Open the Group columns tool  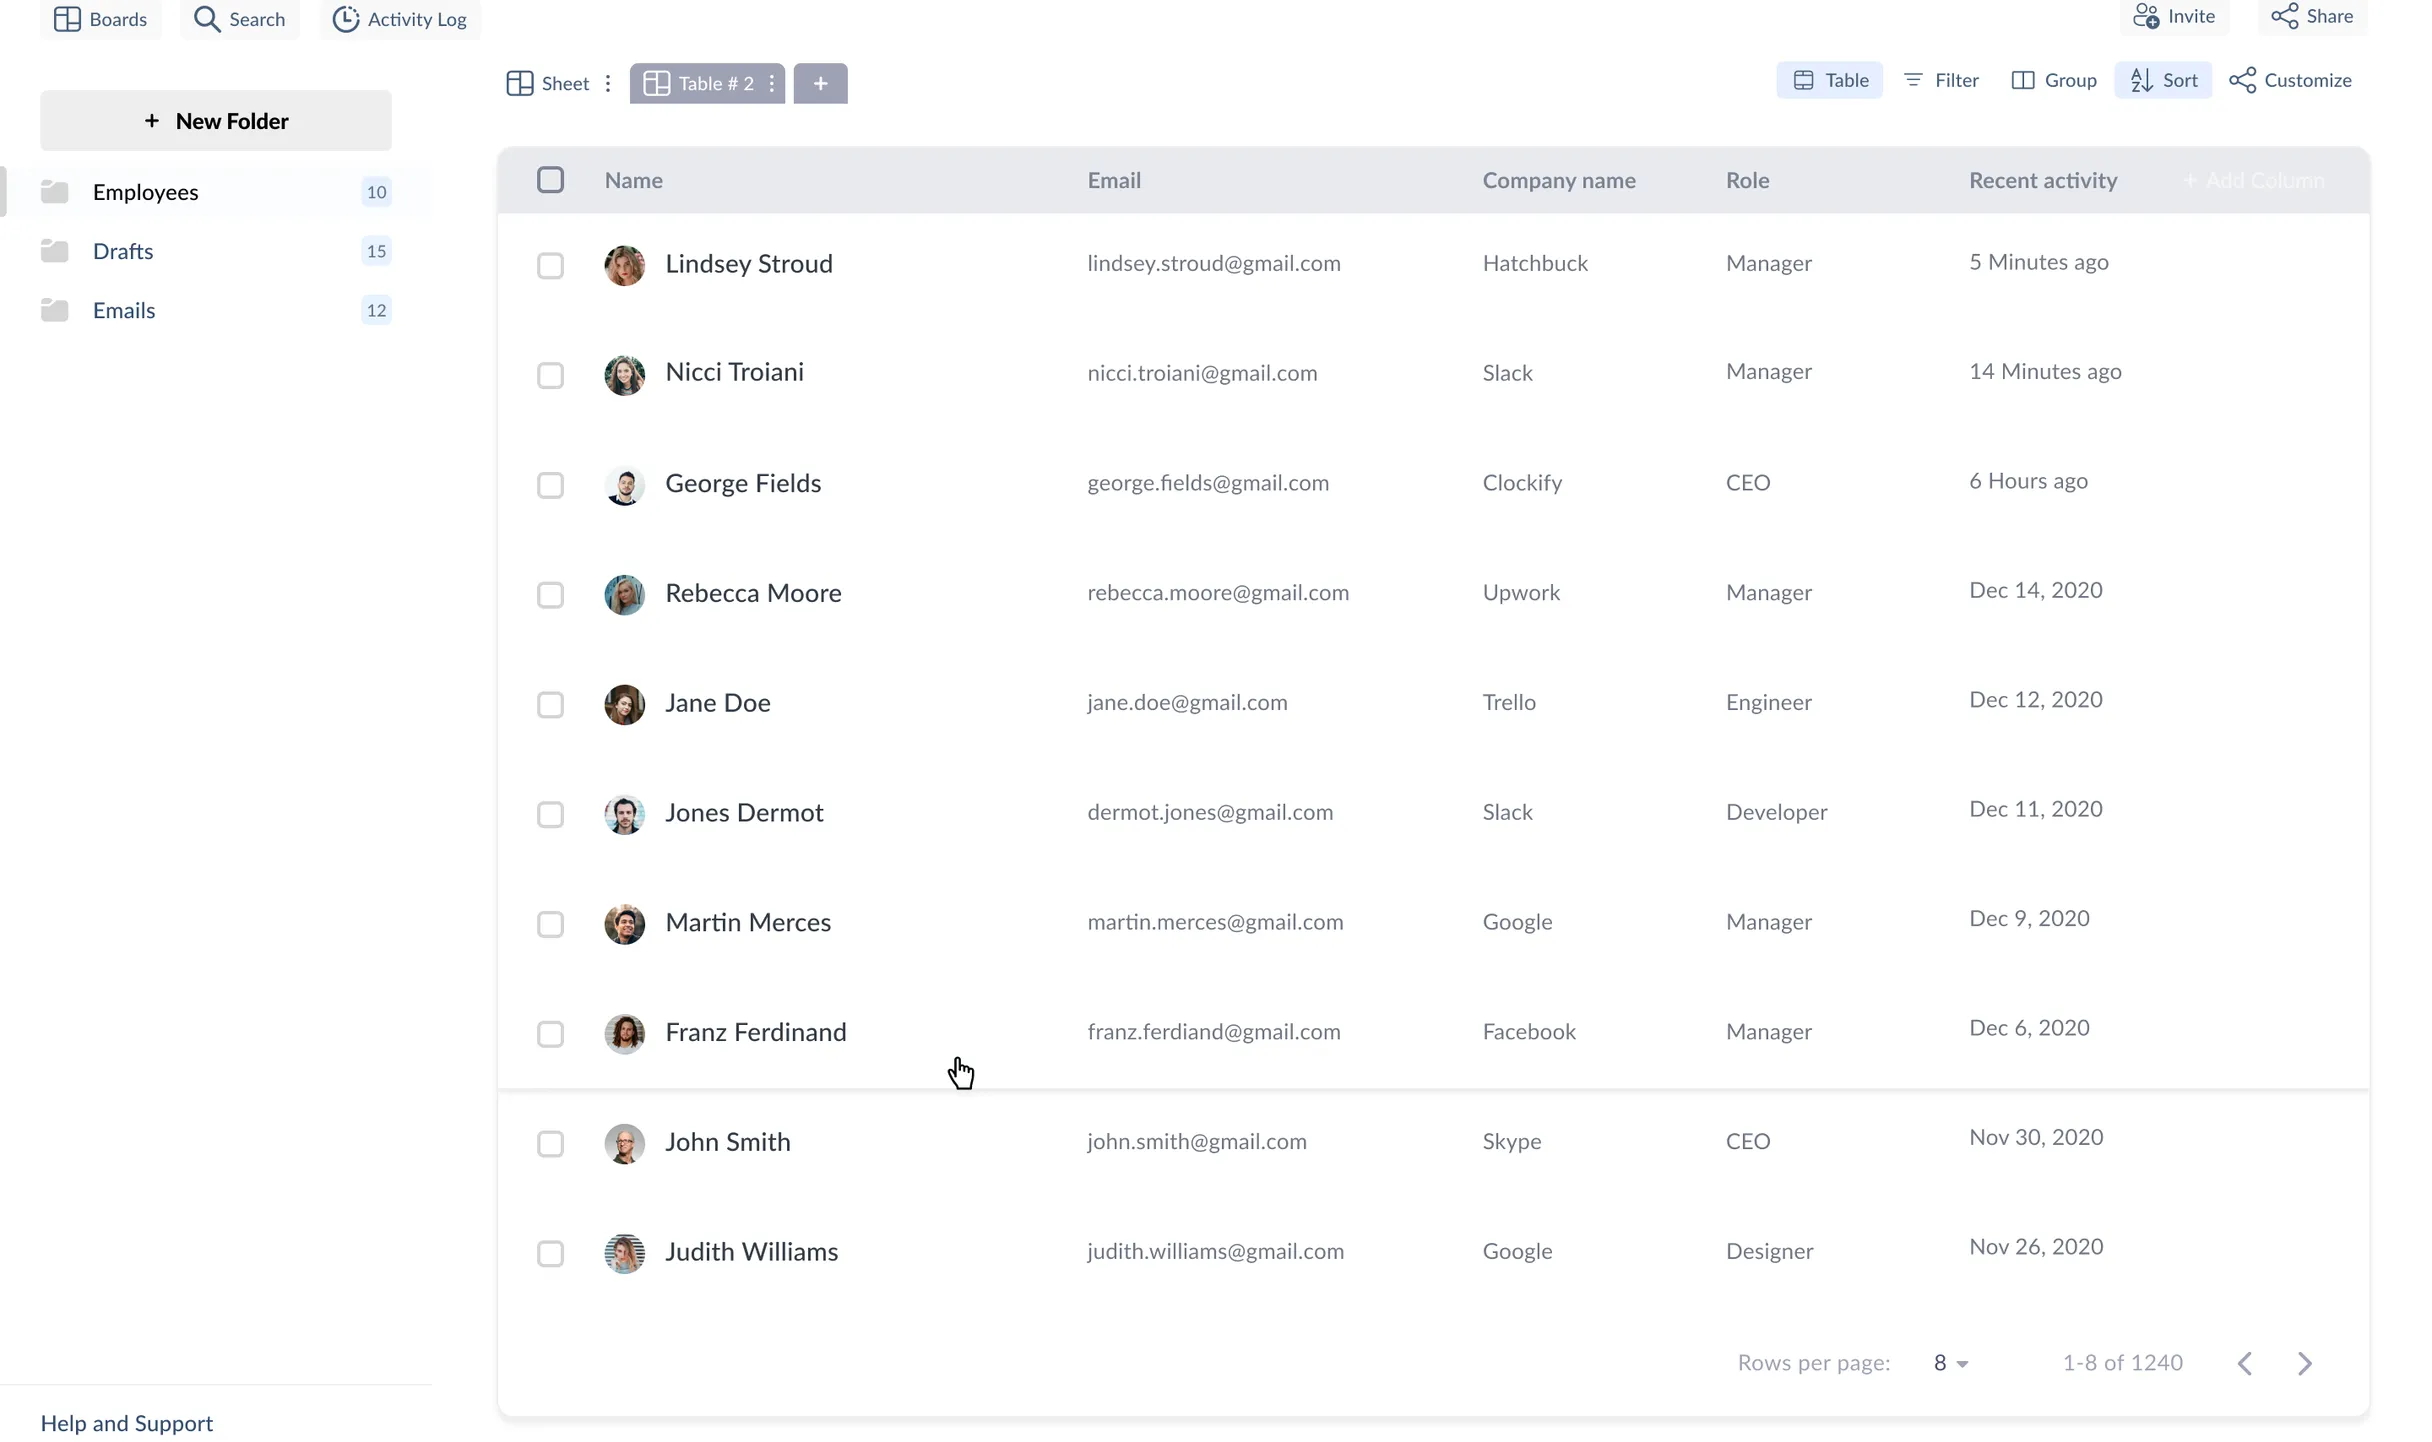pyautogui.click(x=2053, y=80)
